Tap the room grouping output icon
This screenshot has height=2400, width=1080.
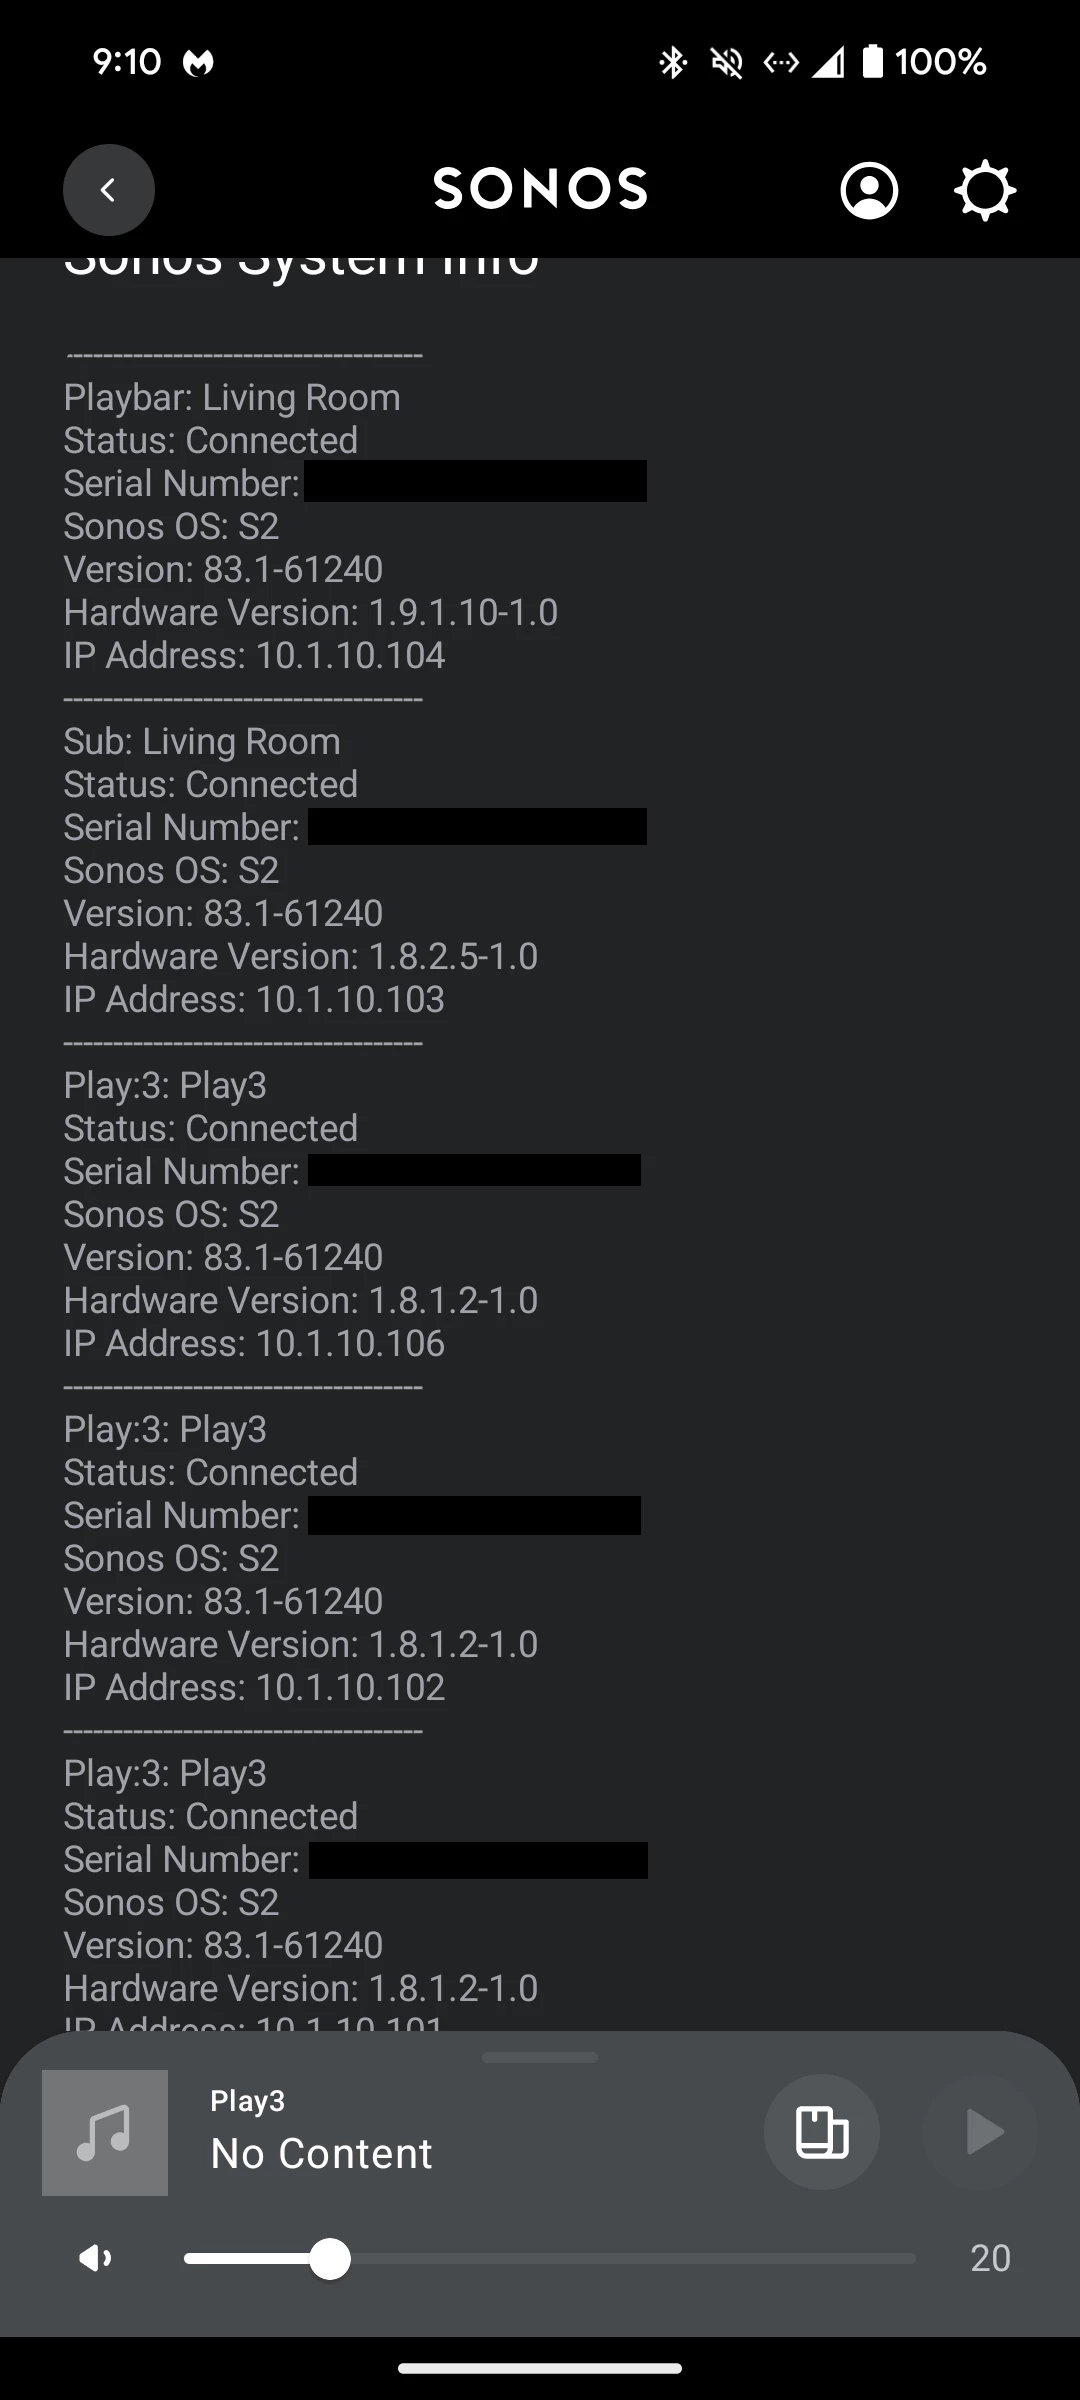822,2132
